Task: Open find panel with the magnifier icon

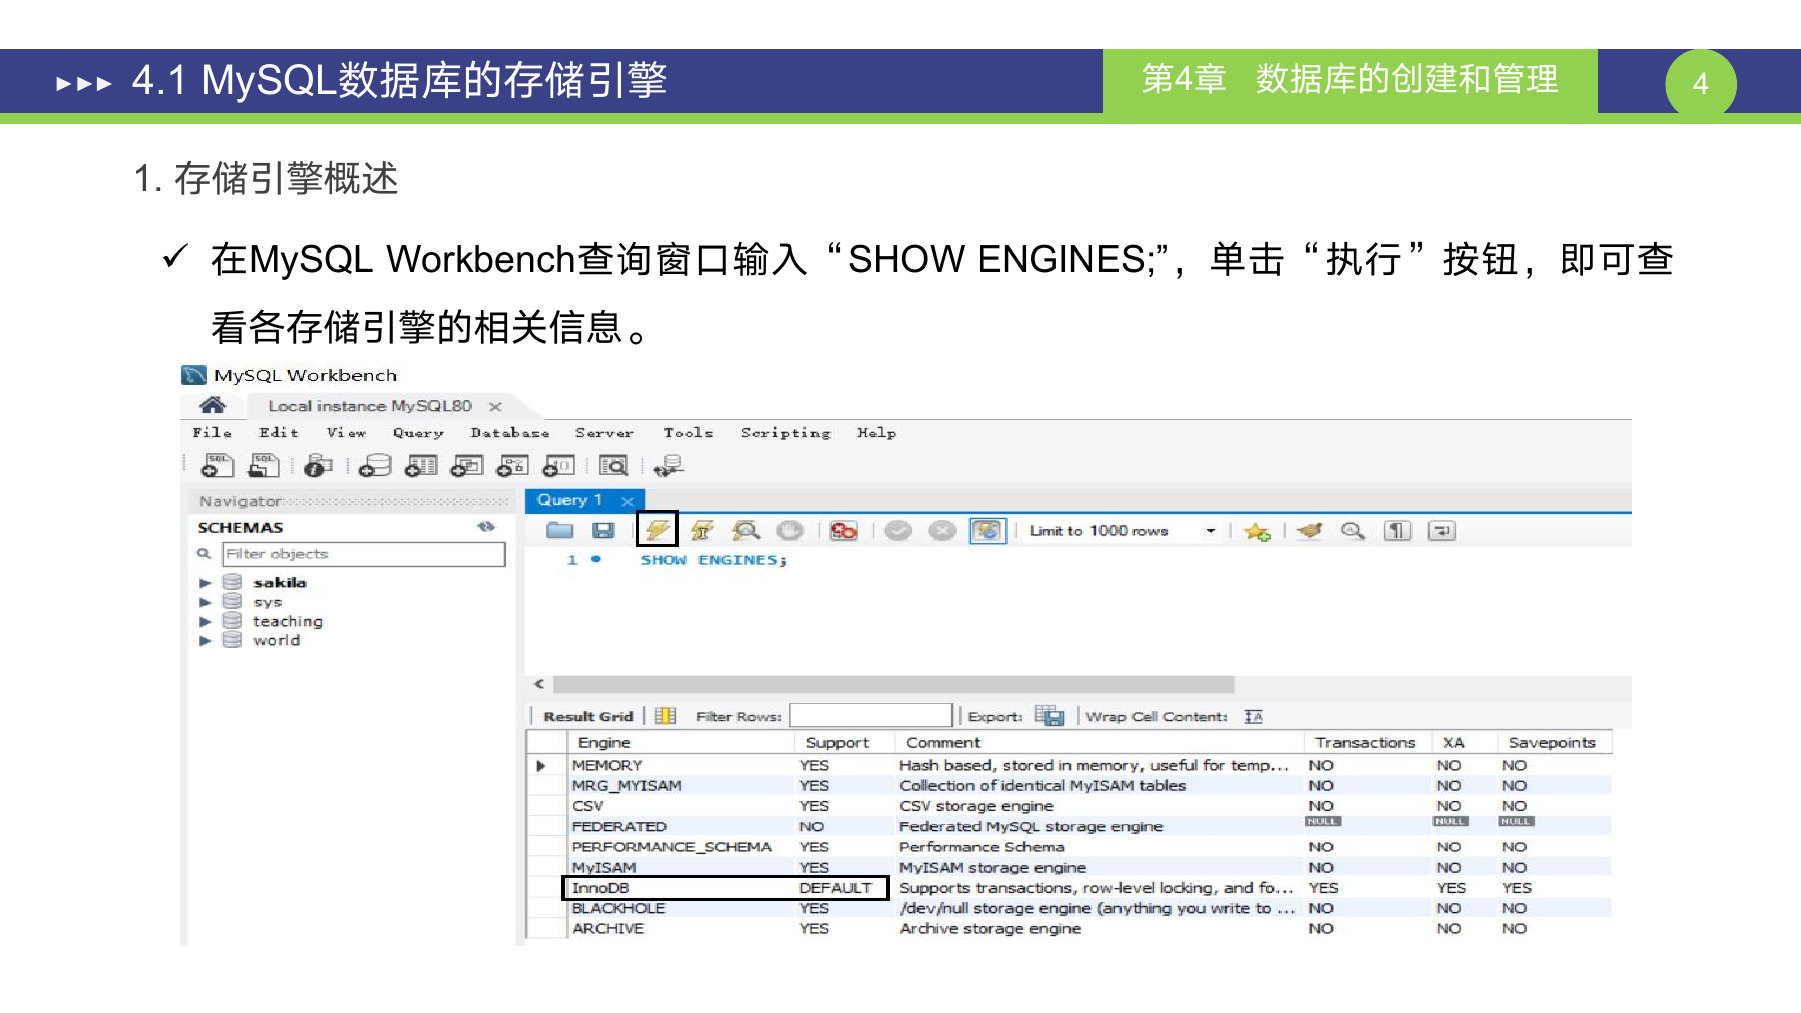Action: pyautogui.click(x=1353, y=530)
